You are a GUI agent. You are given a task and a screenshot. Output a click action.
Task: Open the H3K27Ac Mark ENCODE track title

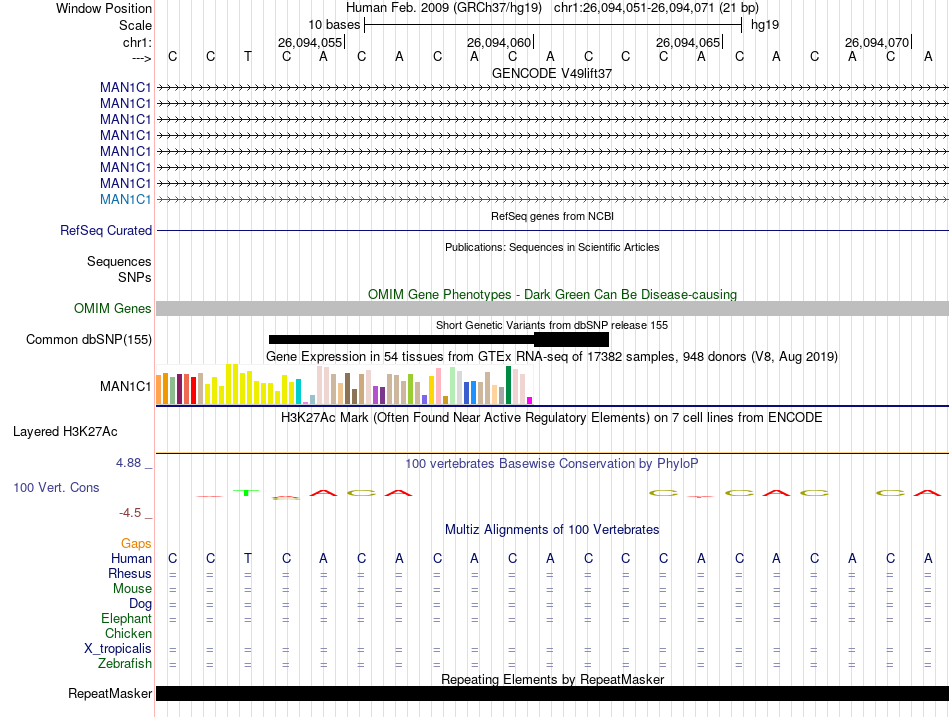(x=552, y=418)
